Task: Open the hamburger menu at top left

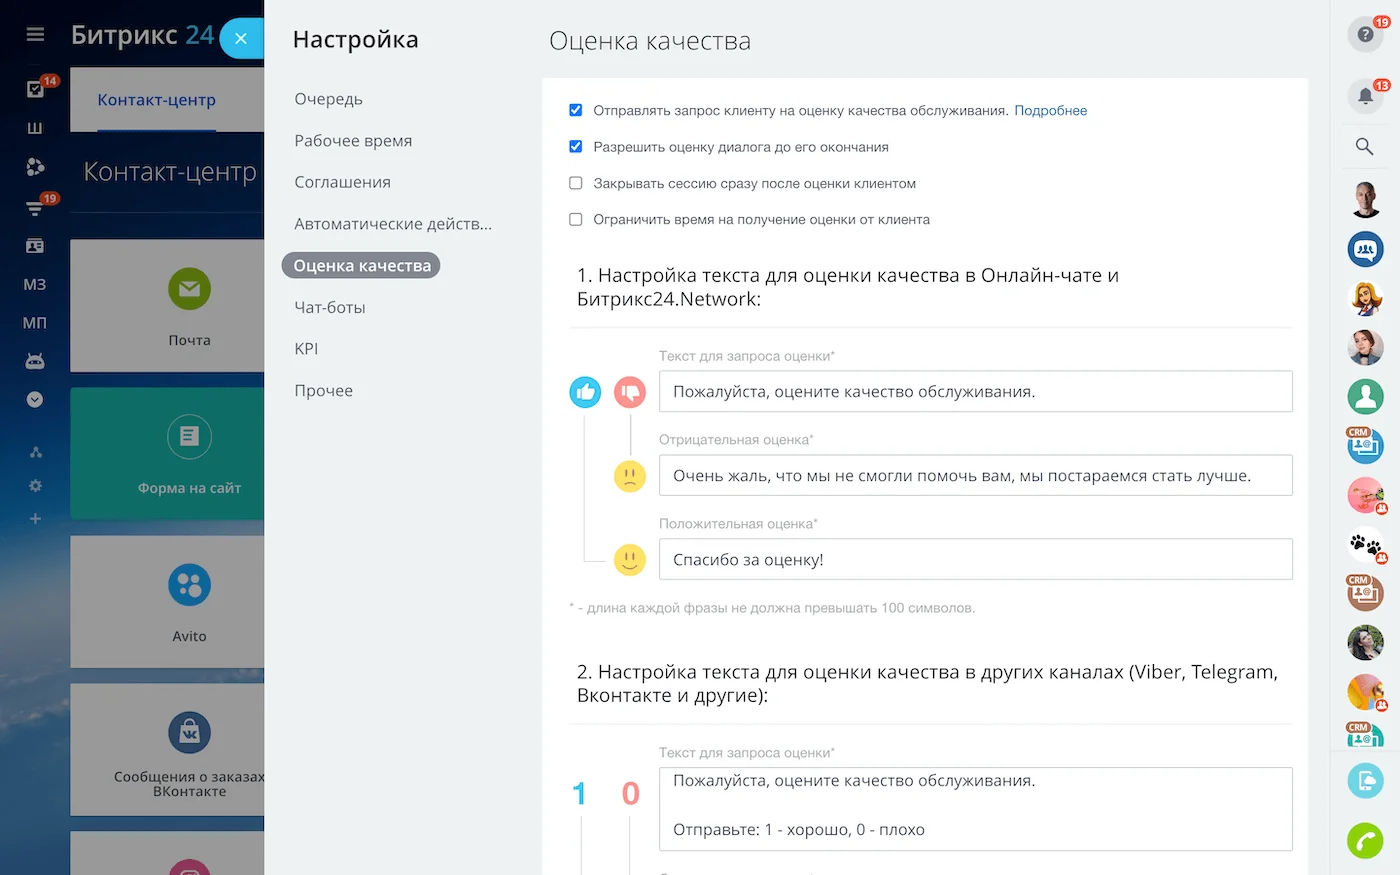Action: [x=35, y=33]
